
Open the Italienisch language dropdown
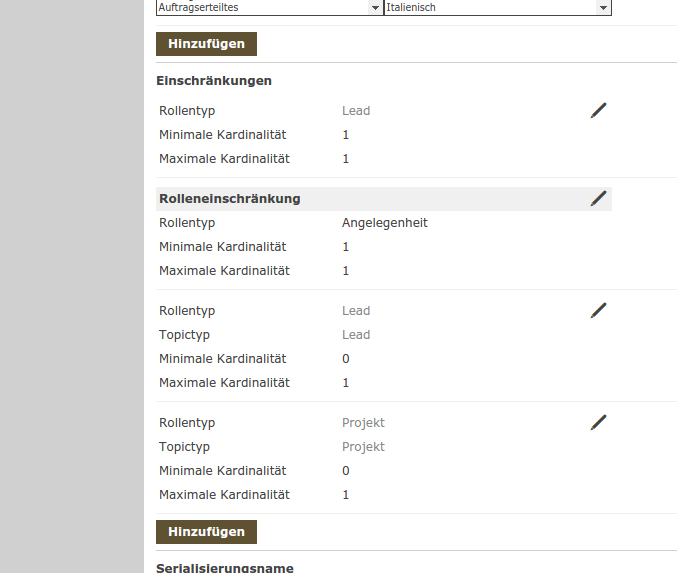497,7
